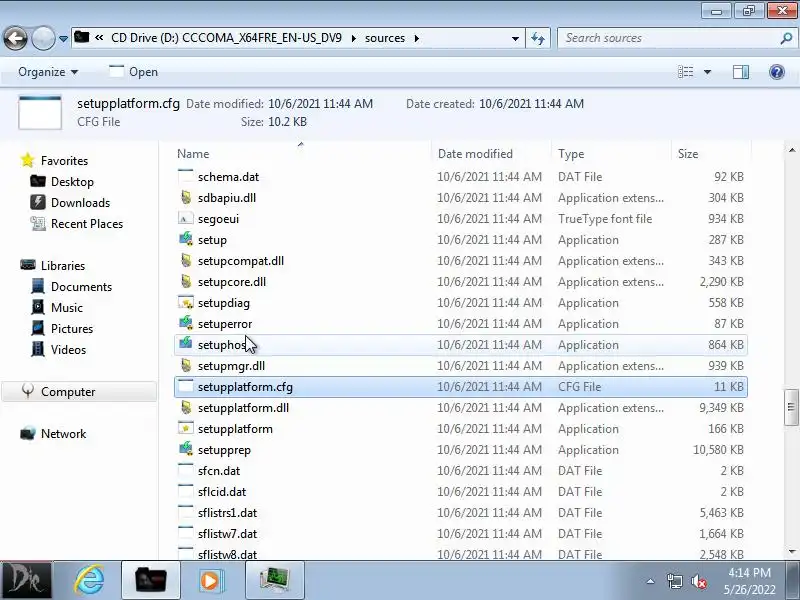This screenshot has height=600, width=800.
Task: Select the segoeui font file icon
Action: point(186,218)
